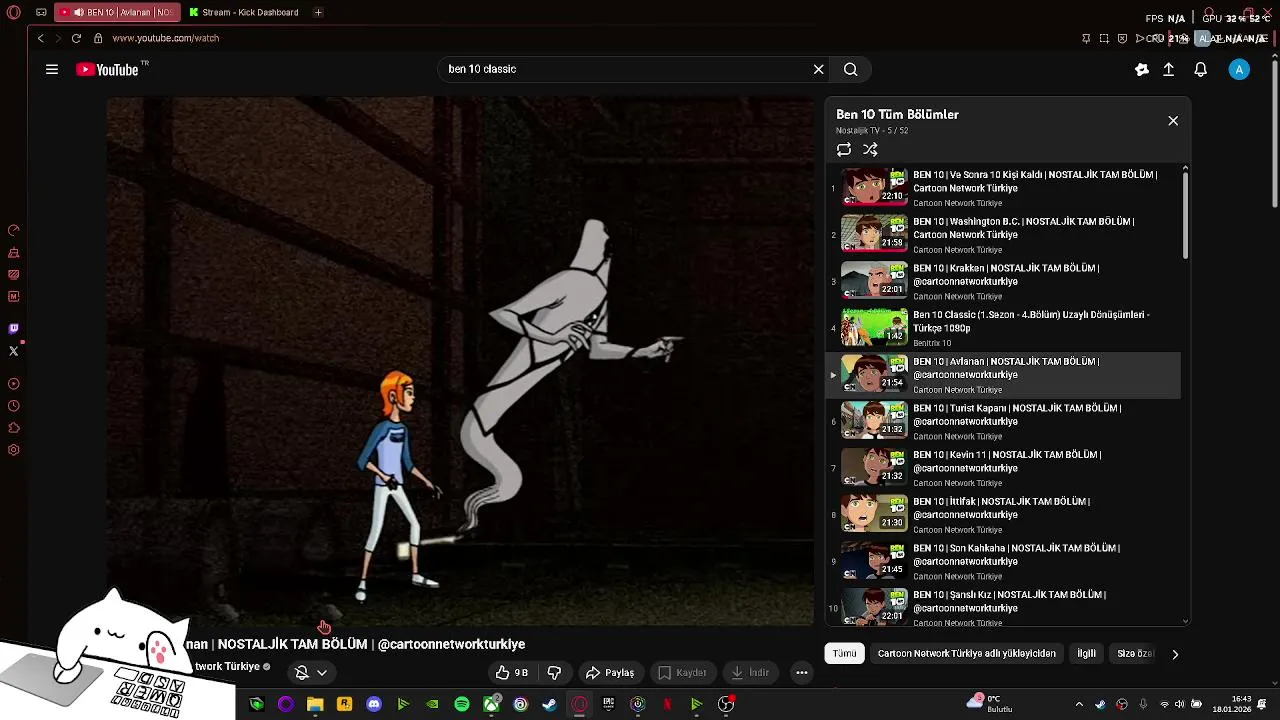Viewport: 1280px width, 720px height.
Task: Open a new browser tab with plus
Action: (318, 12)
